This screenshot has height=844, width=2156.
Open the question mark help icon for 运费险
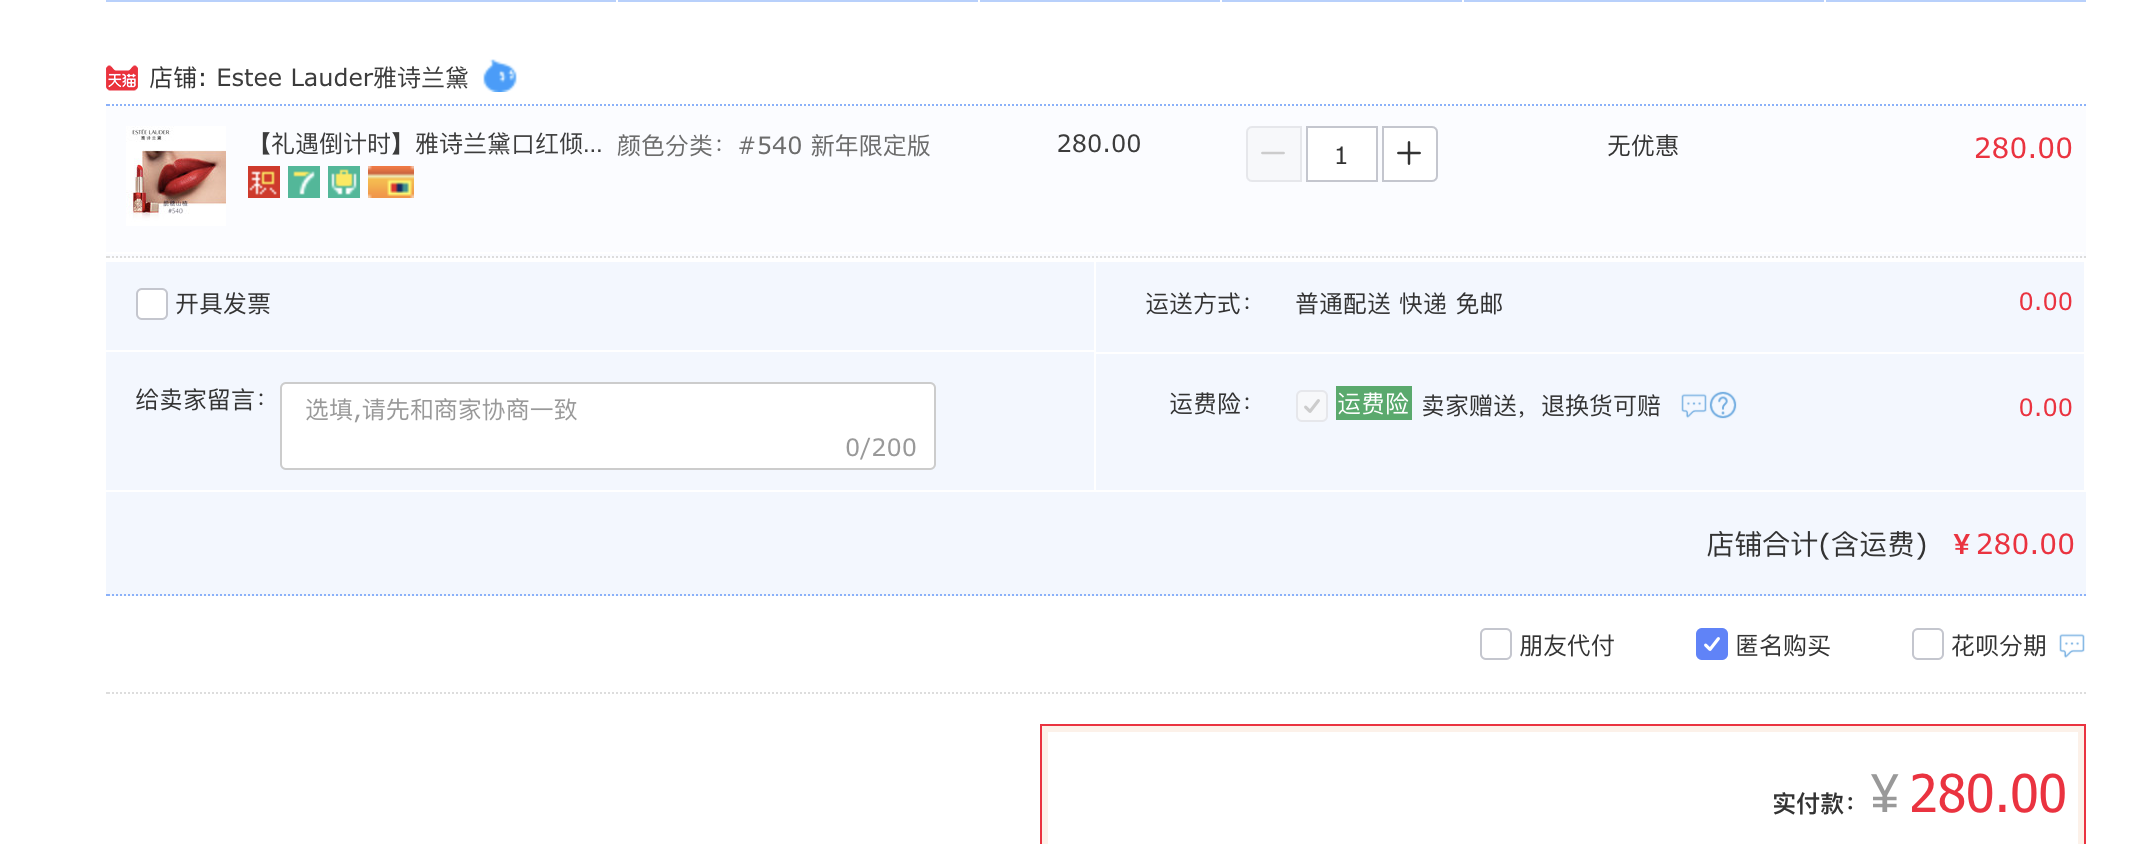tap(1723, 405)
